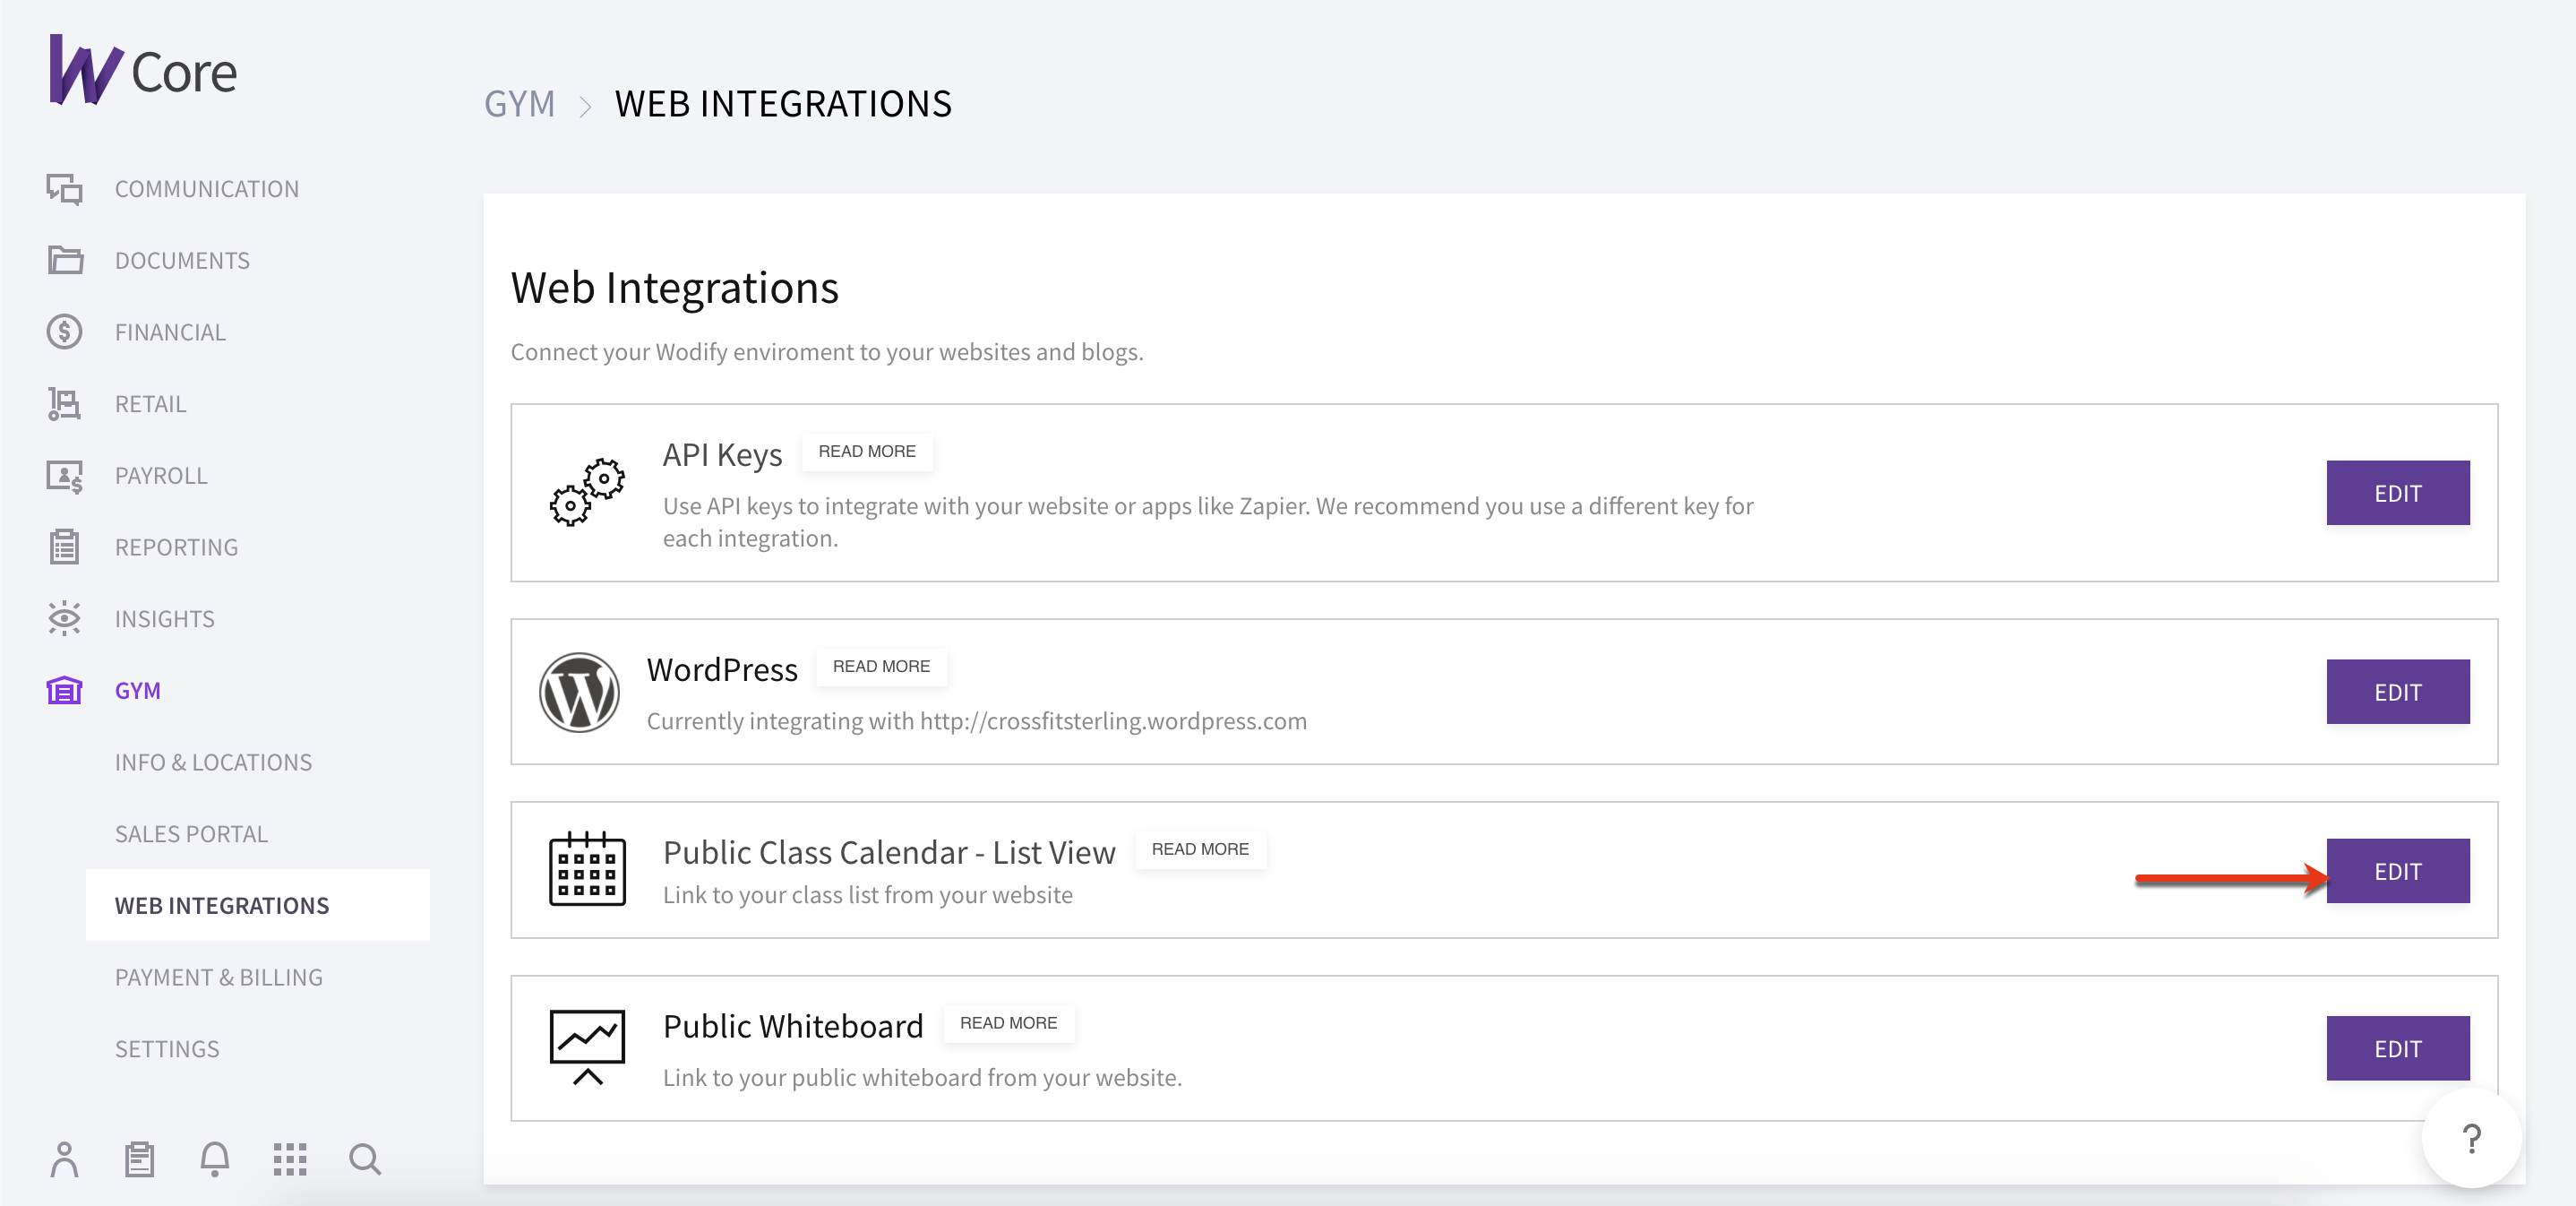Viewport: 2576px width, 1206px height.
Task: Click the Payroll icon in sidebar
Action: tap(65, 476)
